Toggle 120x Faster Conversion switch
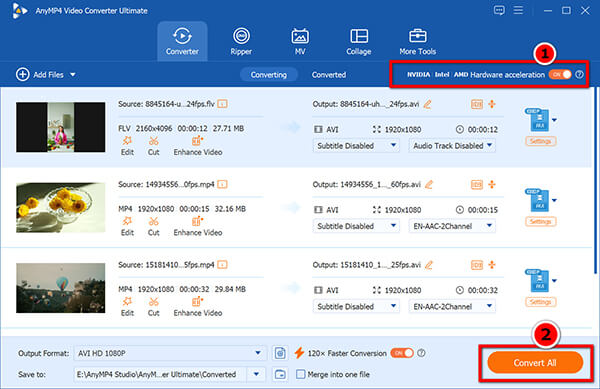Screen dimensions: 600x389 pyautogui.click(x=402, y=353)
